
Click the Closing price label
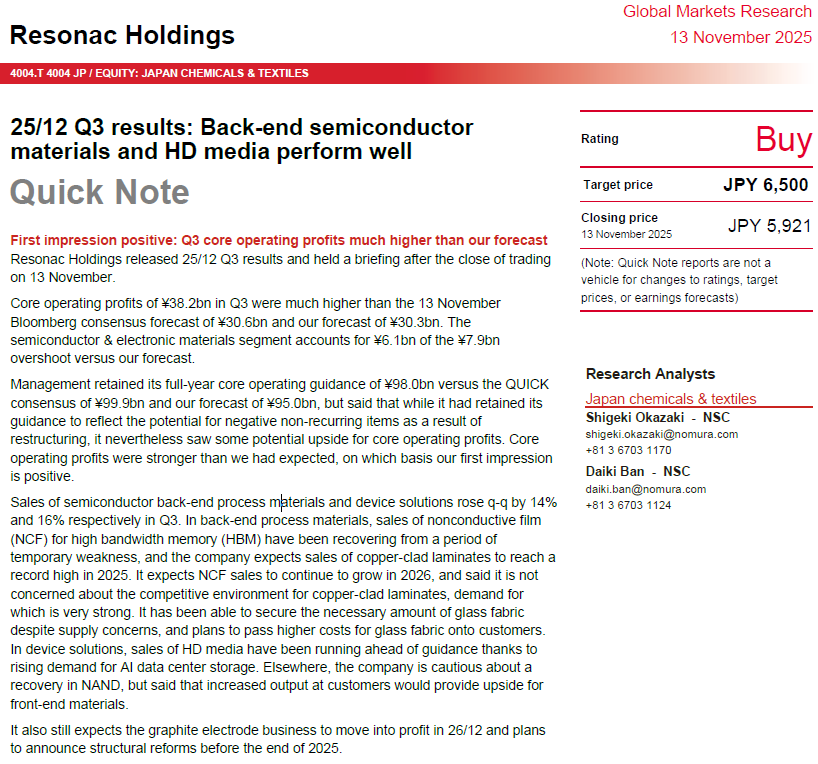click(x=619, y=218)
